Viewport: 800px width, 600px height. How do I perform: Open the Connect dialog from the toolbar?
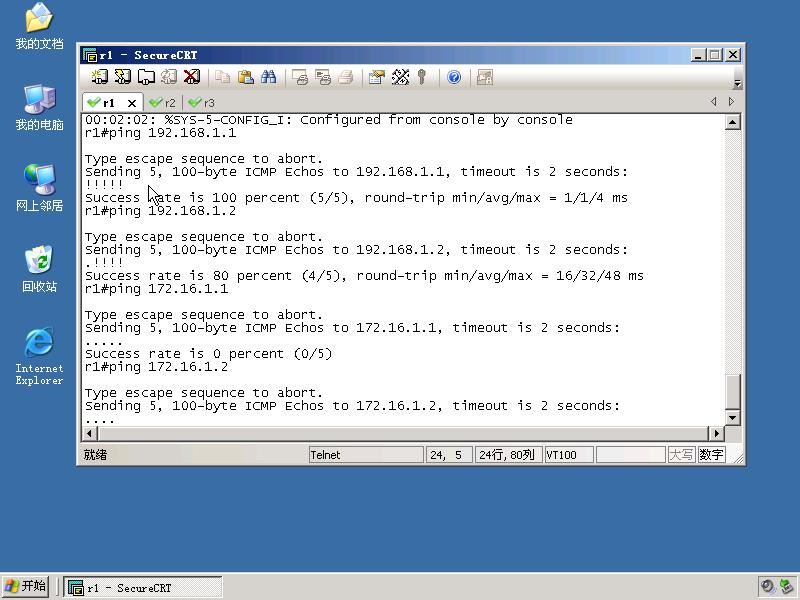coord(99,77)
